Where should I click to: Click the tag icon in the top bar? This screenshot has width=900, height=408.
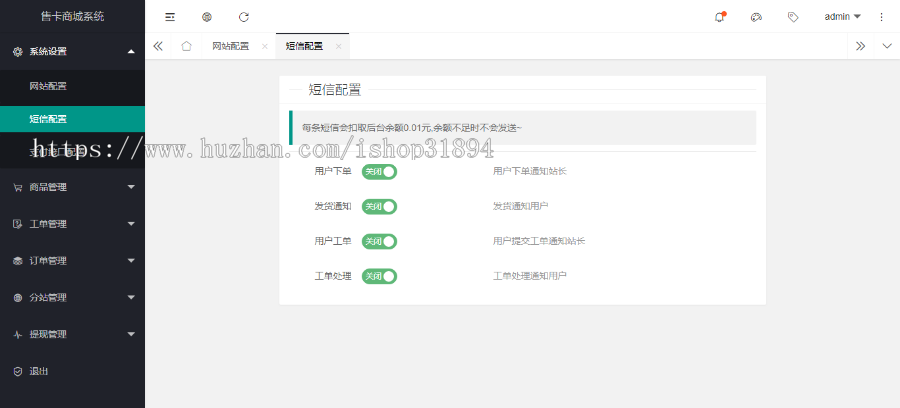[x=793, y=17]
